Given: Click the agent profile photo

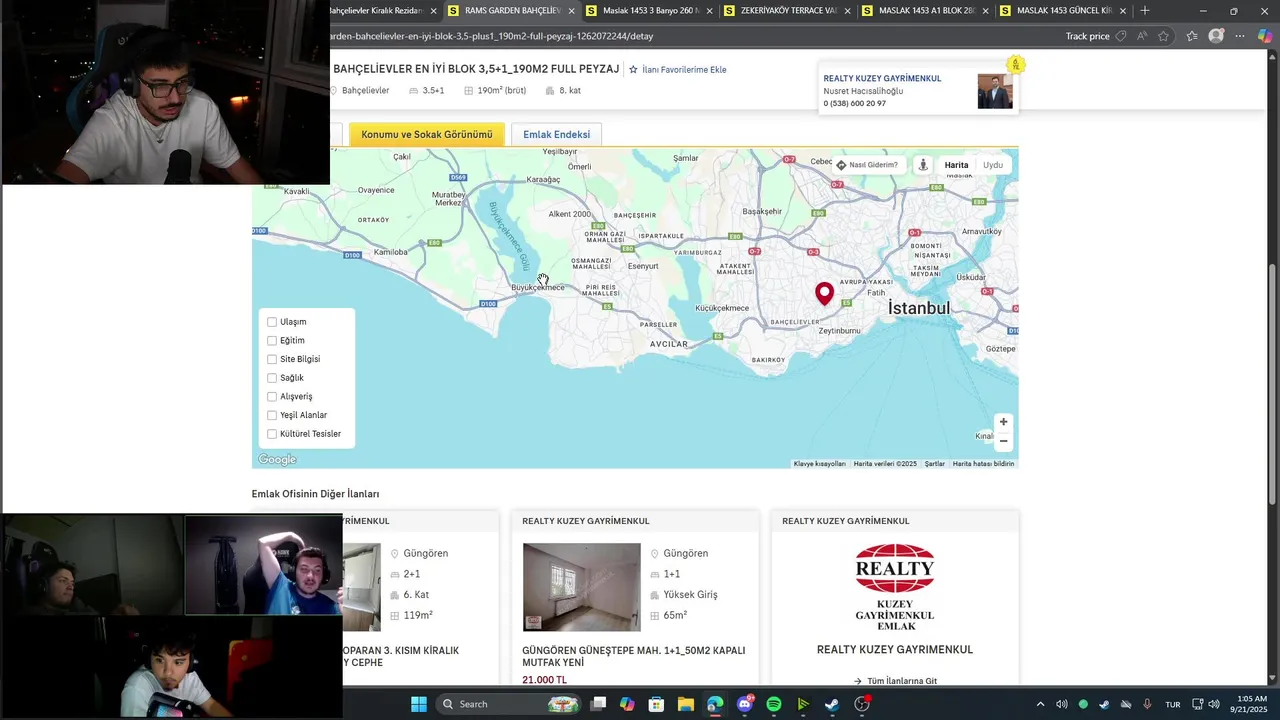Looking at the screenshot, I should (x=995, y=91).
